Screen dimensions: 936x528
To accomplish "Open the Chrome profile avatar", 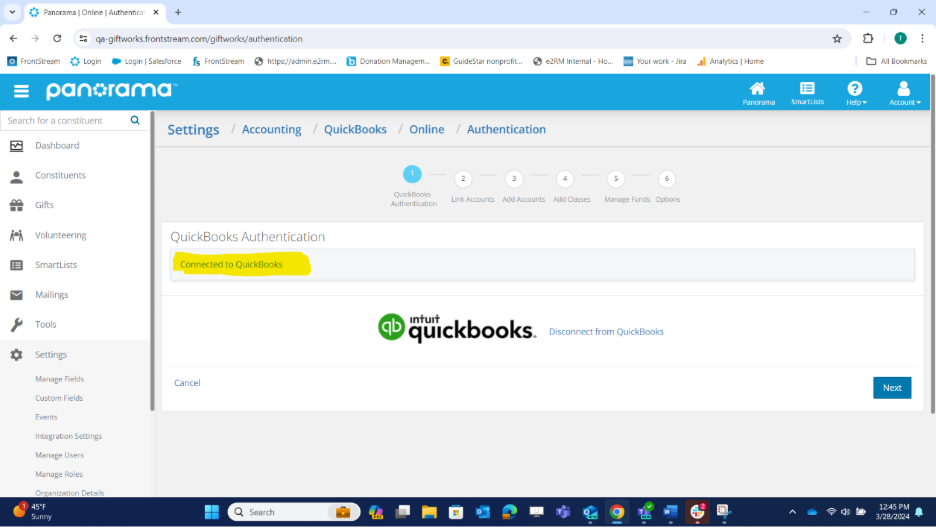I will tap(900, 39).
